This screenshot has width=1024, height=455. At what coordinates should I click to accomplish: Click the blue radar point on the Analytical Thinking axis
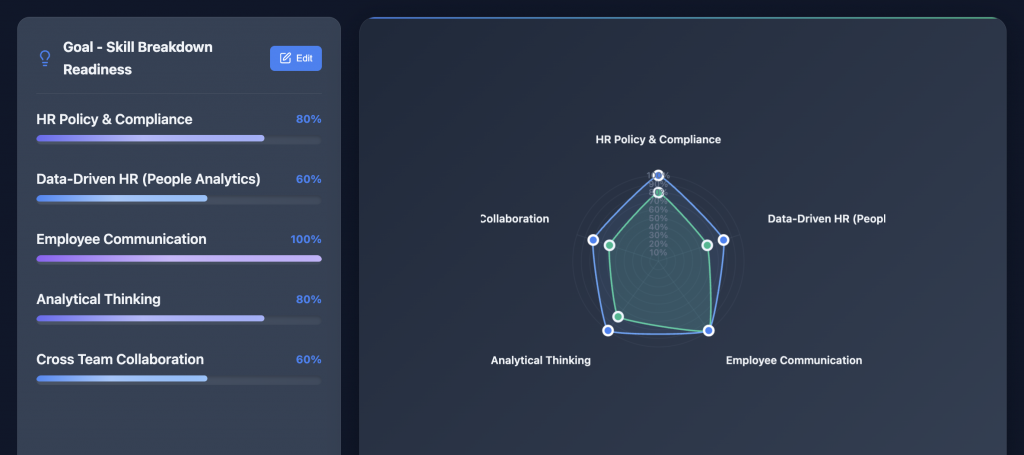pos(607,330)
